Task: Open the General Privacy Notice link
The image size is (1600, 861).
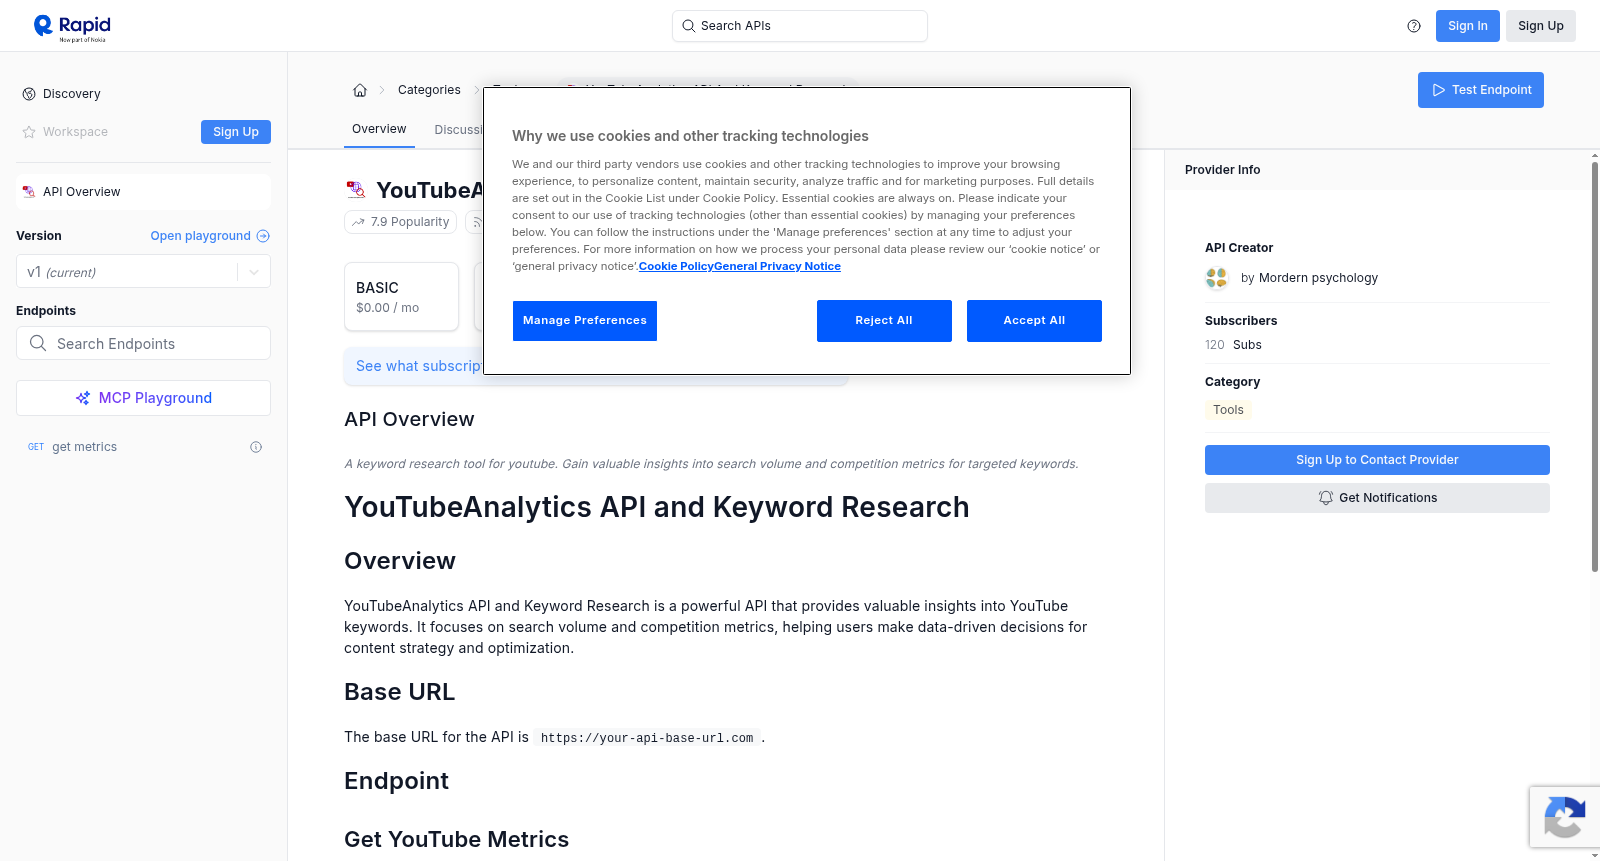Action: coord(777,266)
